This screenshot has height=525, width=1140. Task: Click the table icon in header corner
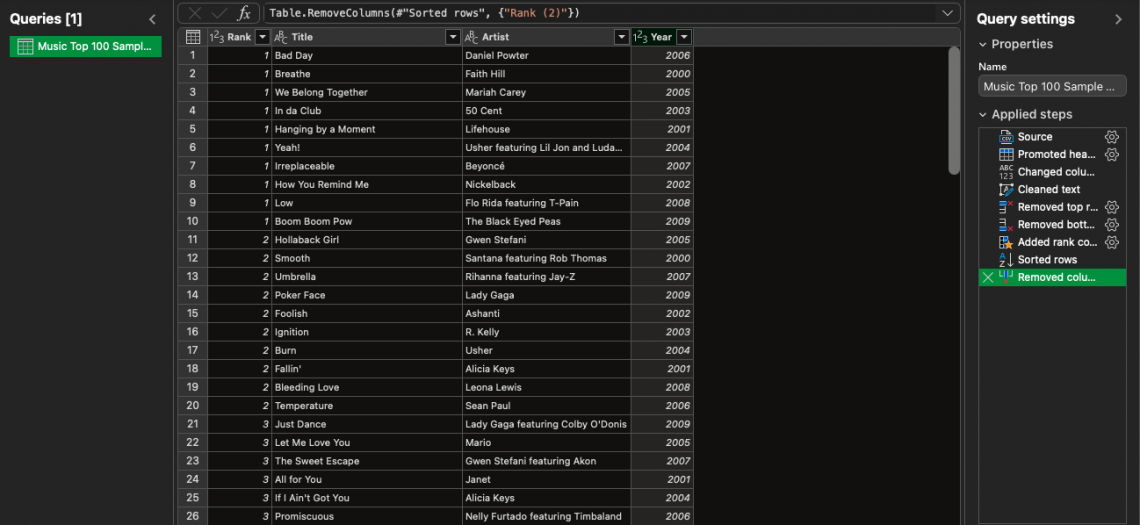193,37
